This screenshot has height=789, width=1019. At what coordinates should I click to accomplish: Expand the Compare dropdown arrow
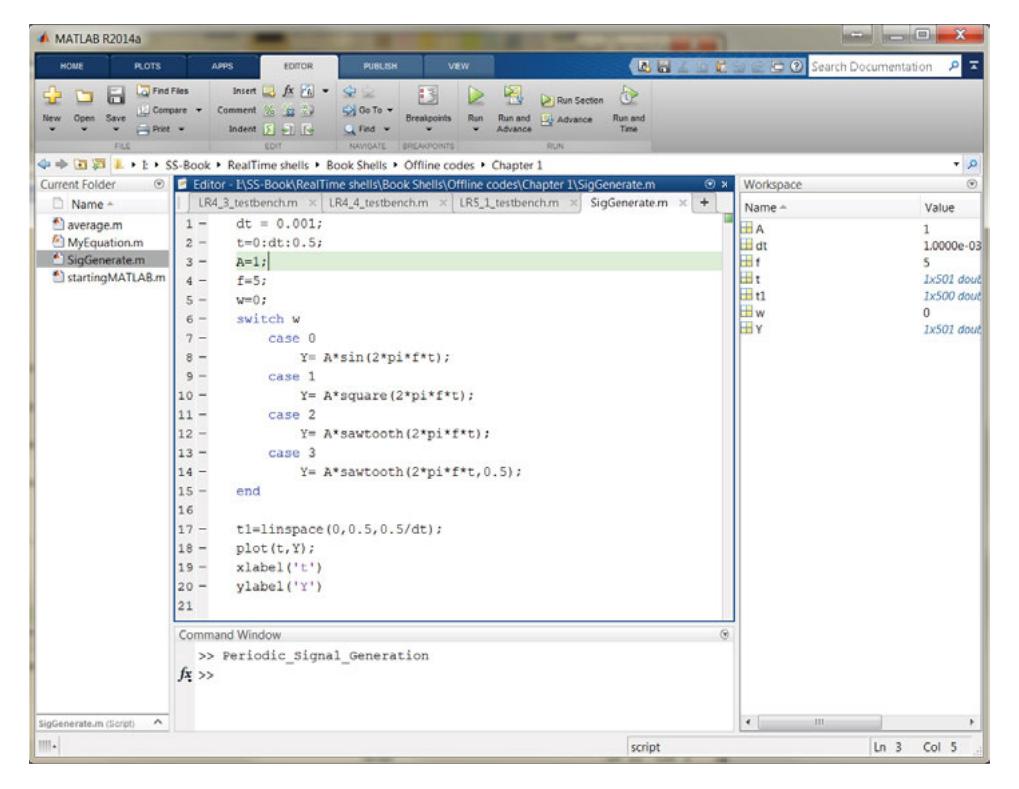tap(199, 110)
